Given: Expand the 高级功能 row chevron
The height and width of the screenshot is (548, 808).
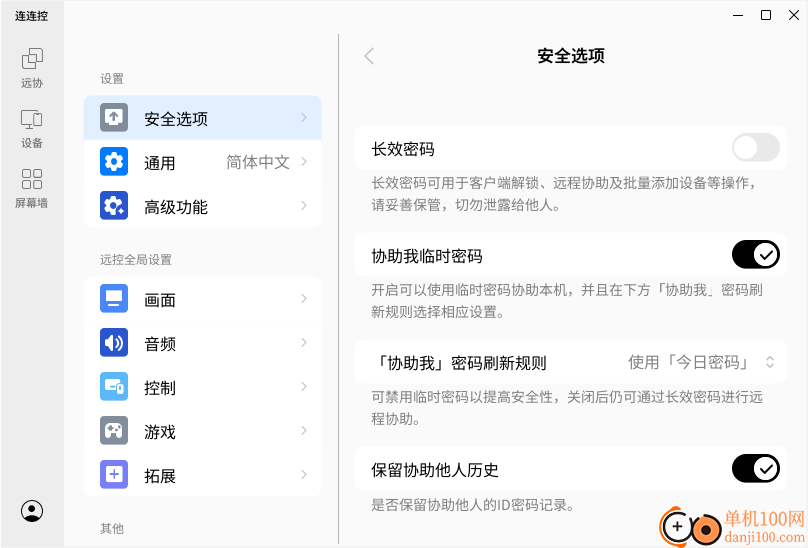Looking at the screenshot, I should [x=304, y=206].
